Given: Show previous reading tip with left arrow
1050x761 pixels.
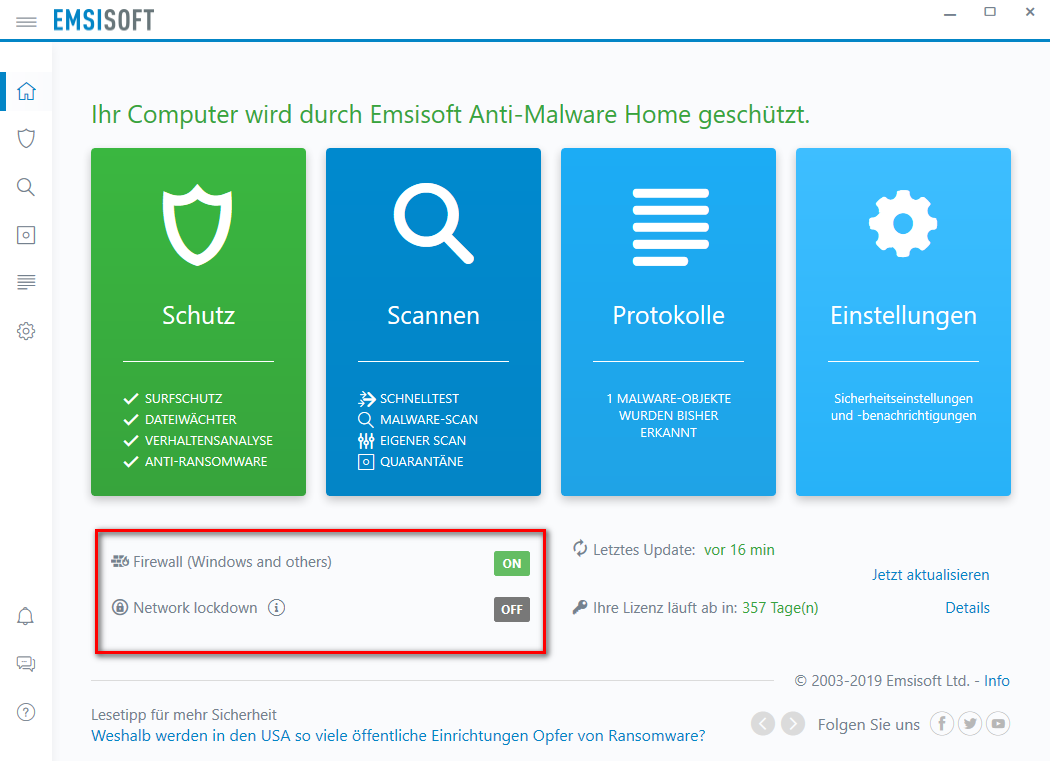Looking at the screenshot, I should pyautogui.click(x=763, y=724).
